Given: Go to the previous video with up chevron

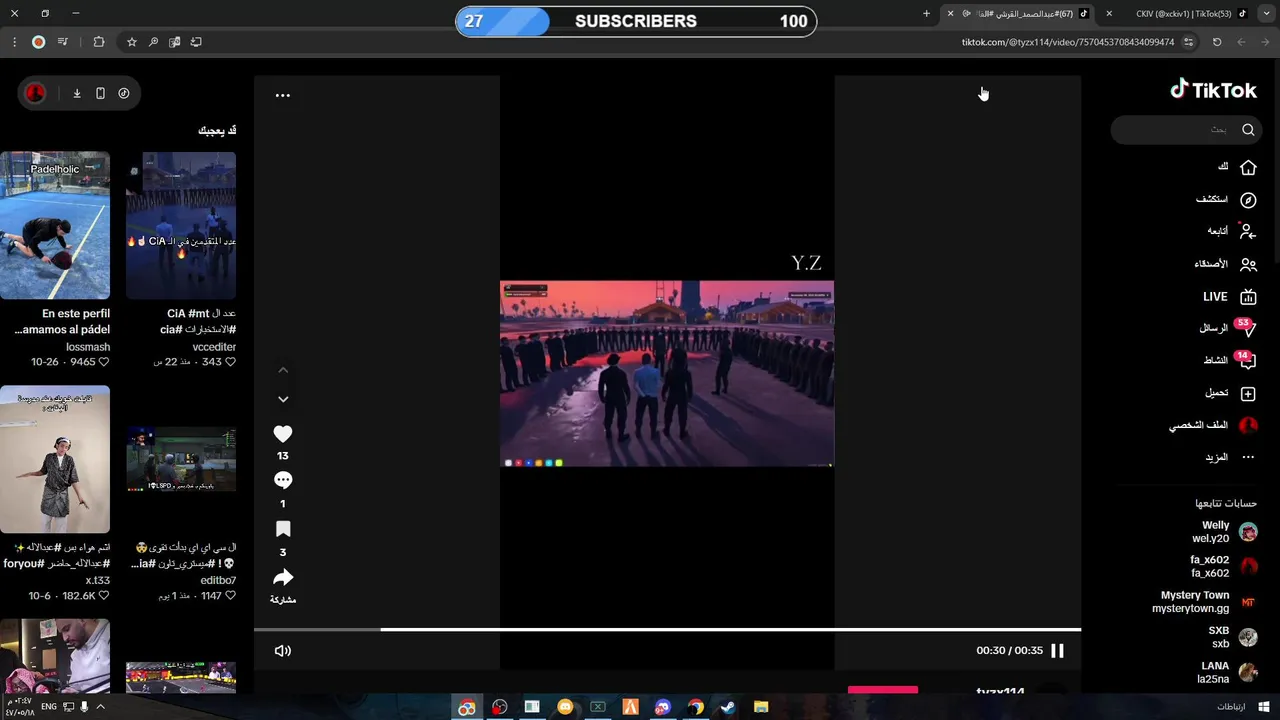Looking at the screenshot, I should point(283,370).
